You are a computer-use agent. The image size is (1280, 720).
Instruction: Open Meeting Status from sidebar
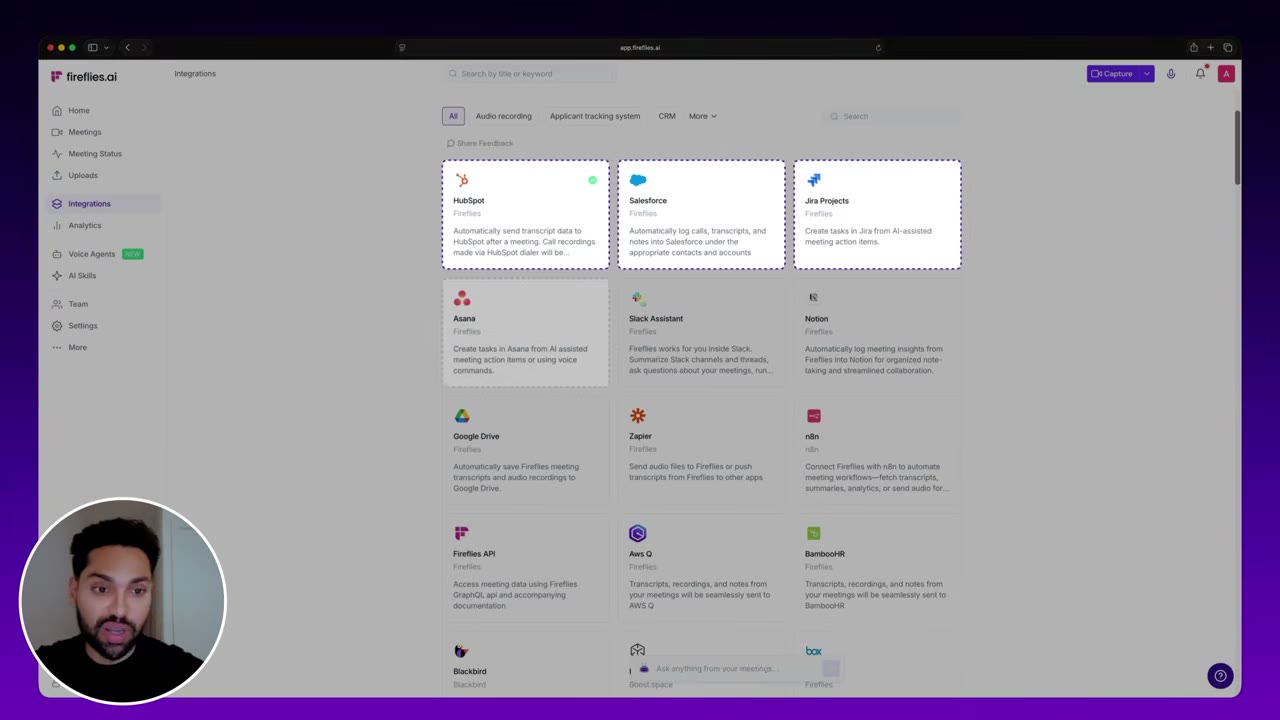[x=94, y=154]
